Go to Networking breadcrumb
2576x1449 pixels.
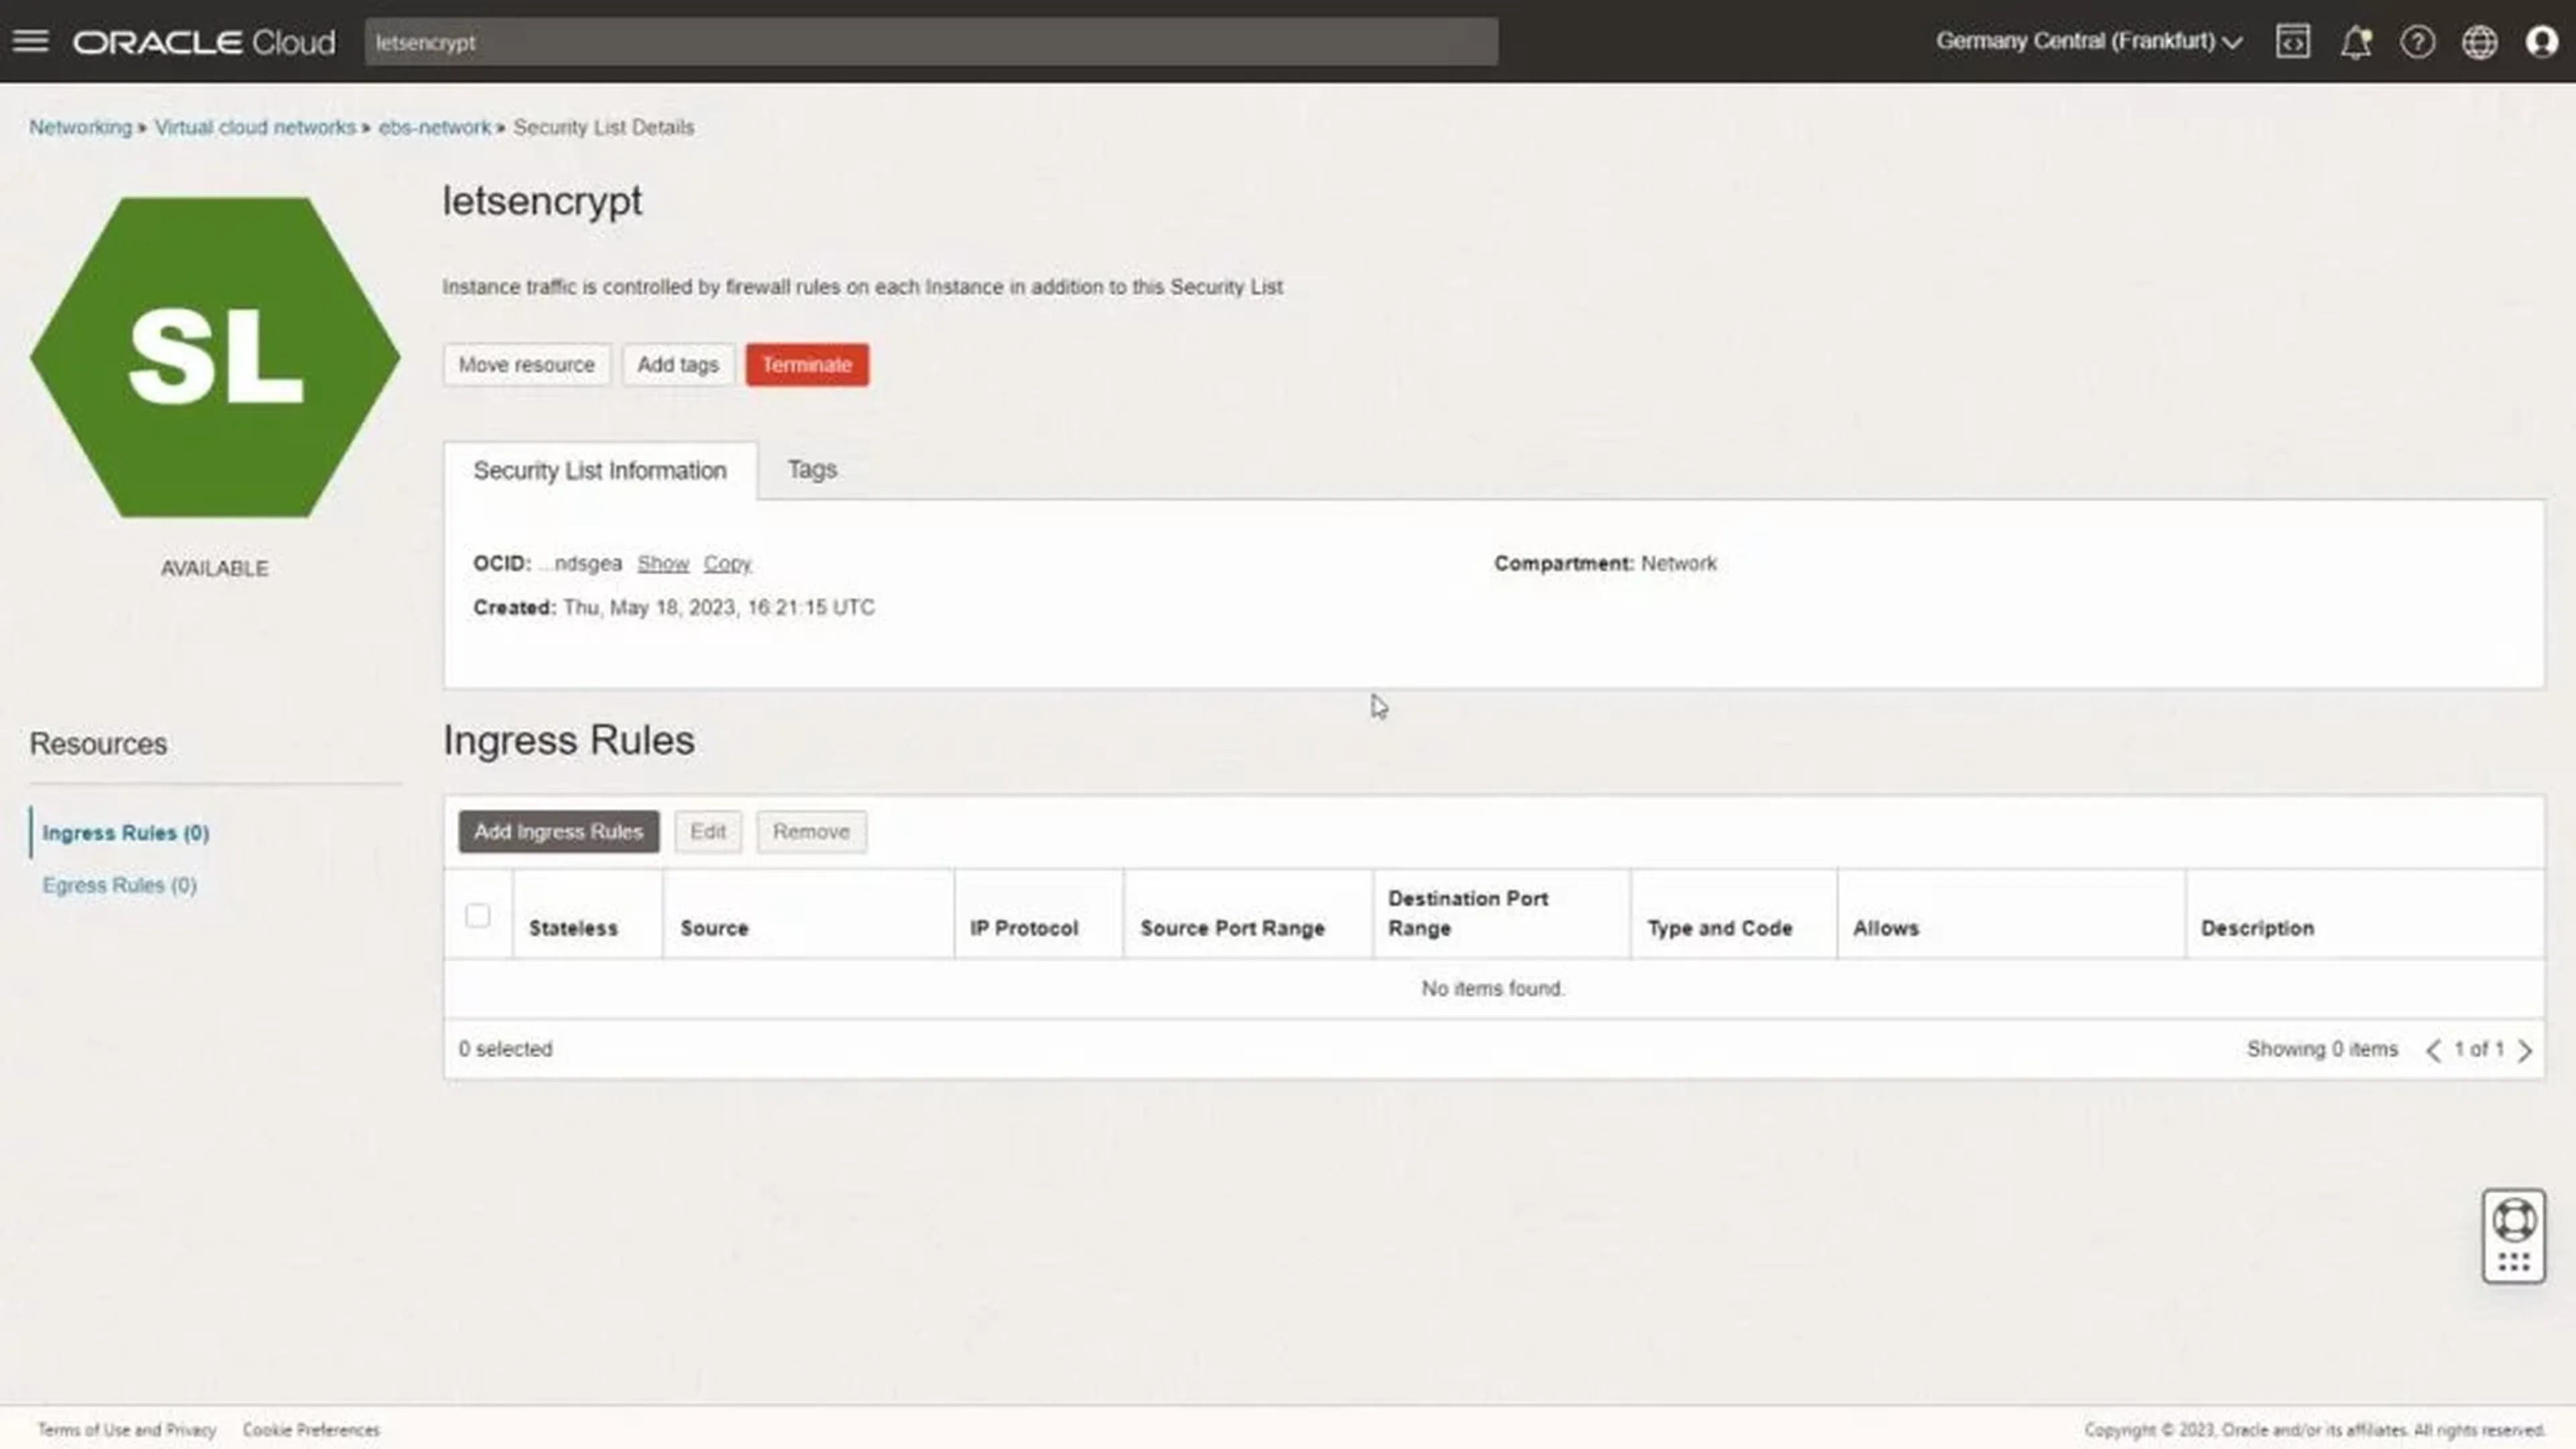pyautogui.click(x=80, y=127)
